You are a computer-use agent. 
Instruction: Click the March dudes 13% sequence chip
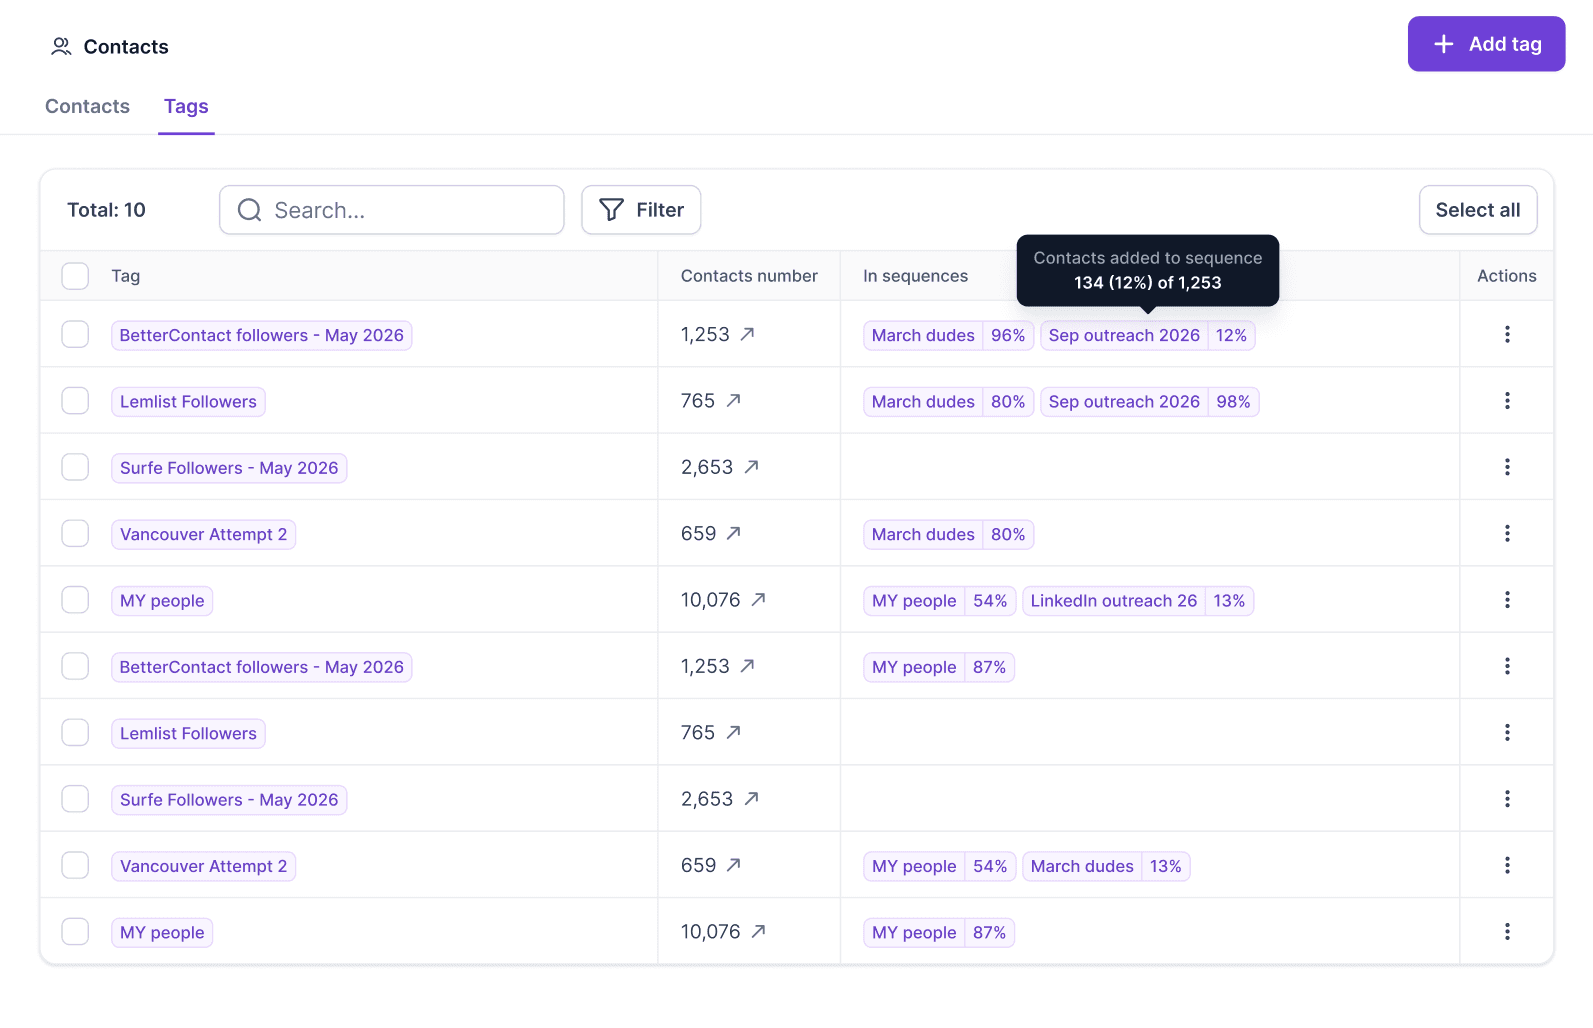1106,866
